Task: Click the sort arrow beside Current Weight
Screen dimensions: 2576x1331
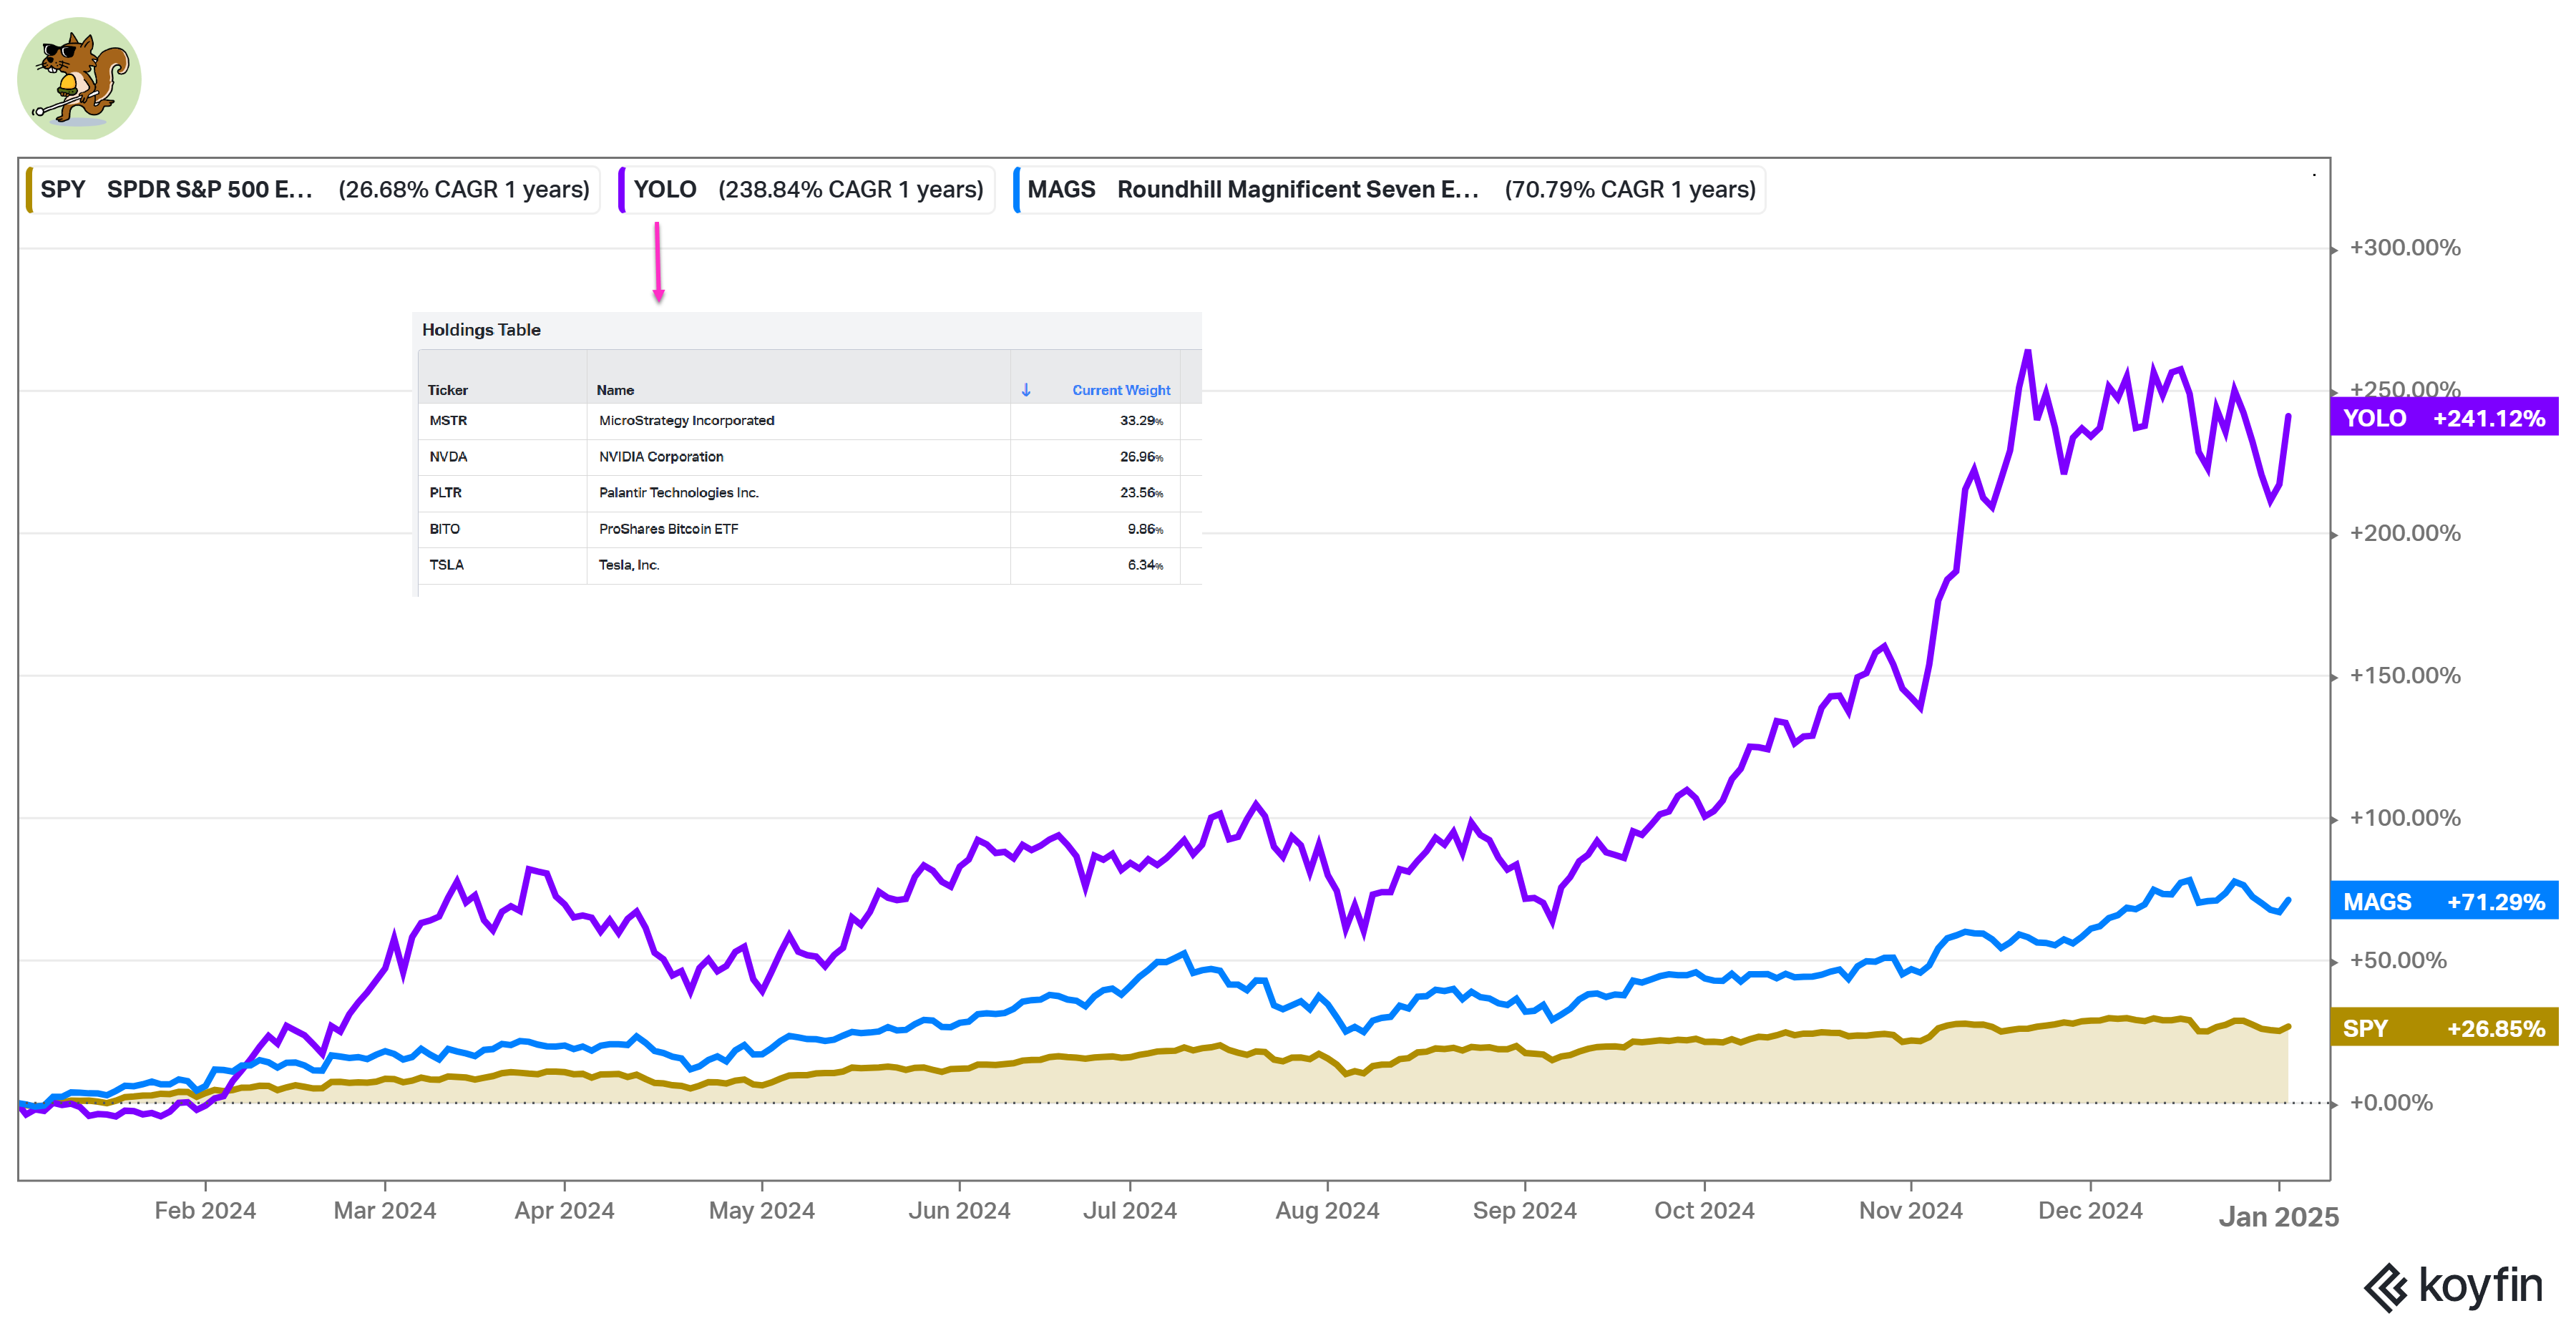Action: pyautogui.click(x=1026, y=390)
